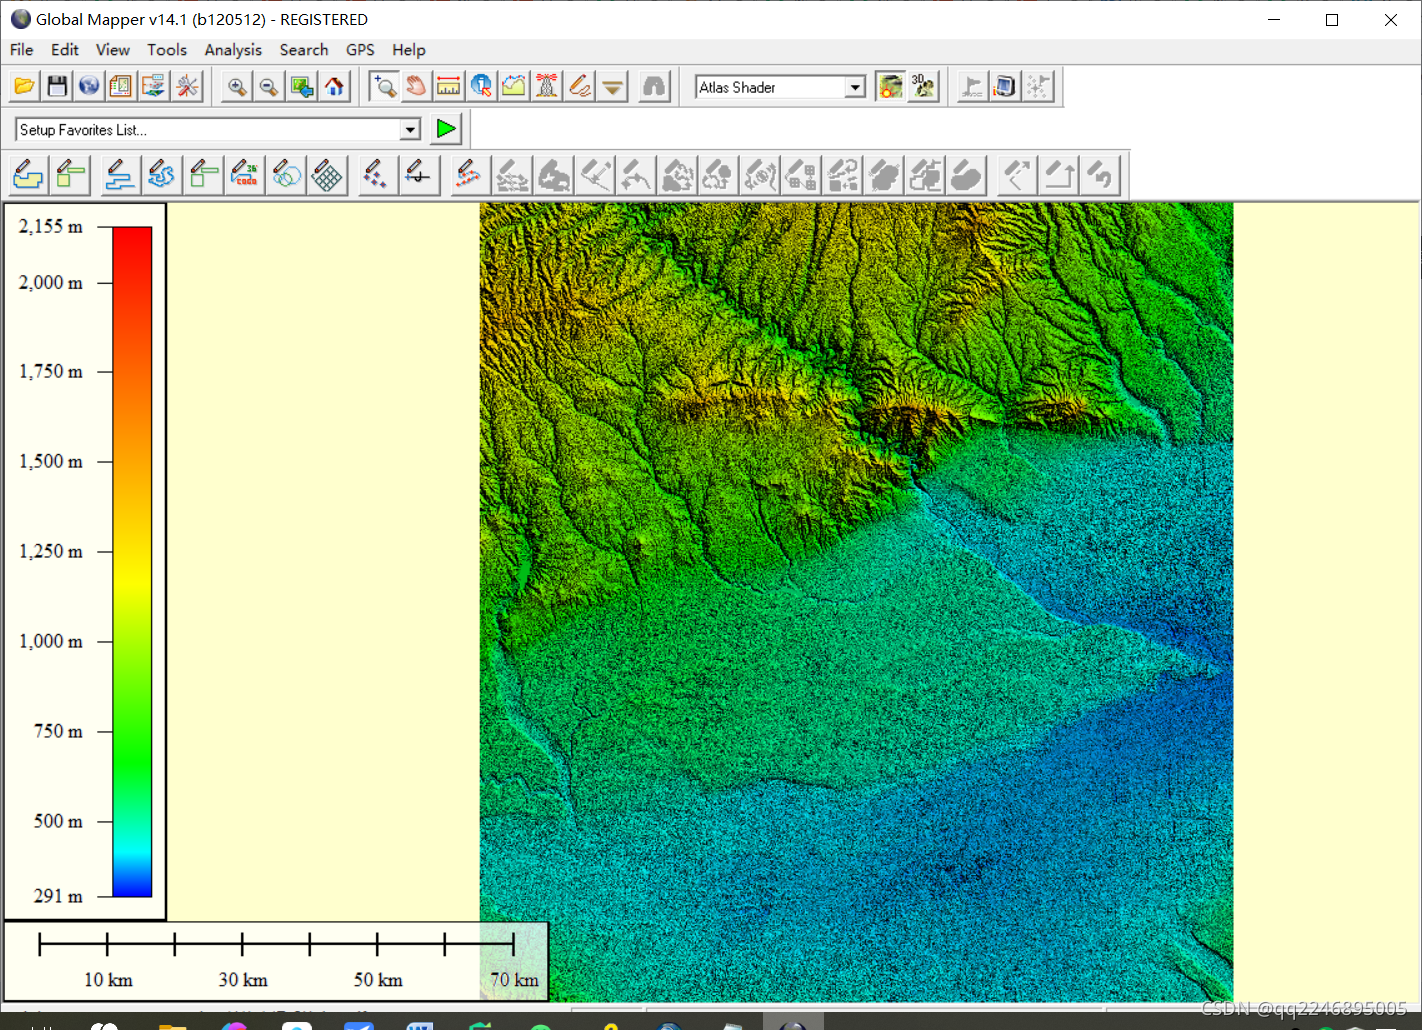Viewport: 1422px width, 1030px height.
Task: Open the Analysis menu
Action: click(233, 50)
